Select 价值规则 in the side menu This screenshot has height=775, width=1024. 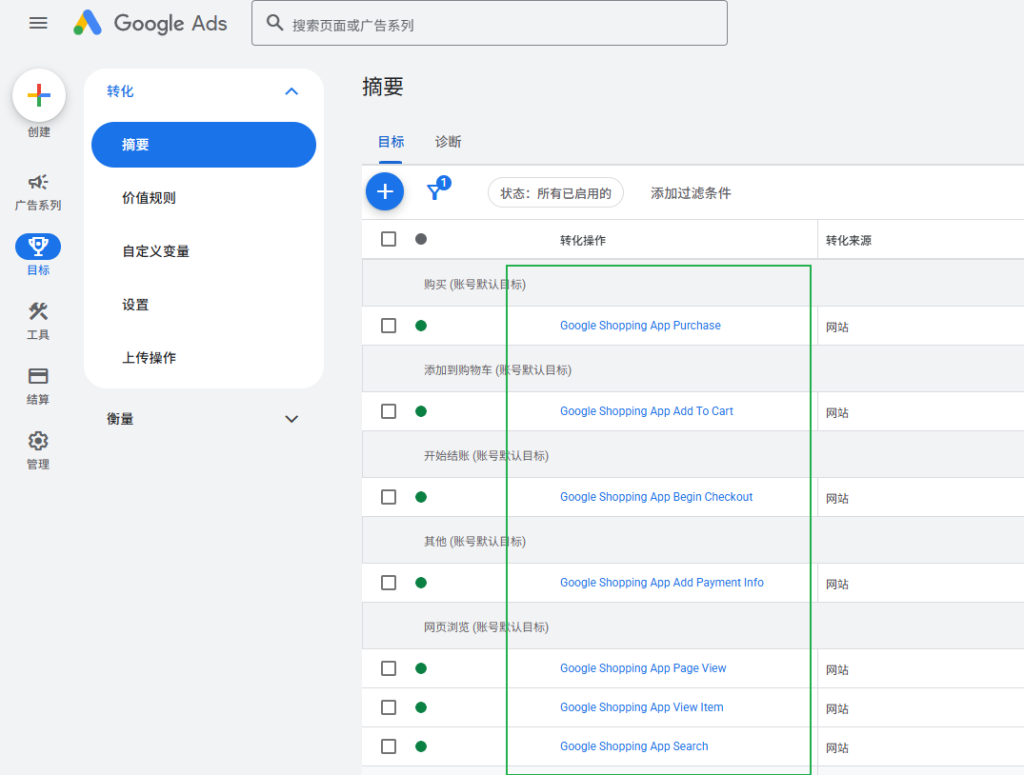pyautogui.click(x=149, y=198)
